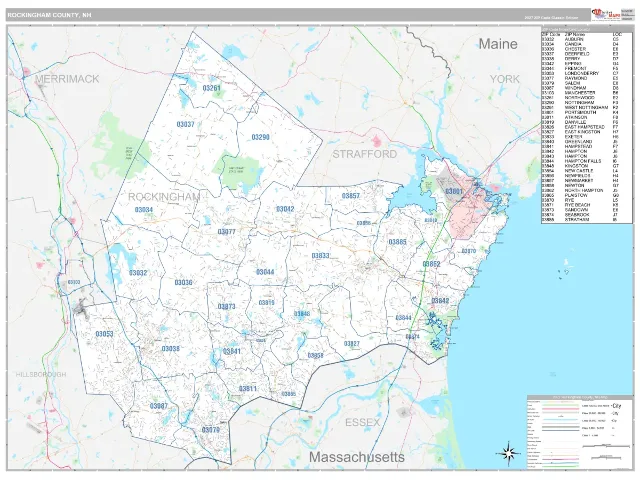Select ZIP code label 03885
Screen dimensions: 640x480
397,242
